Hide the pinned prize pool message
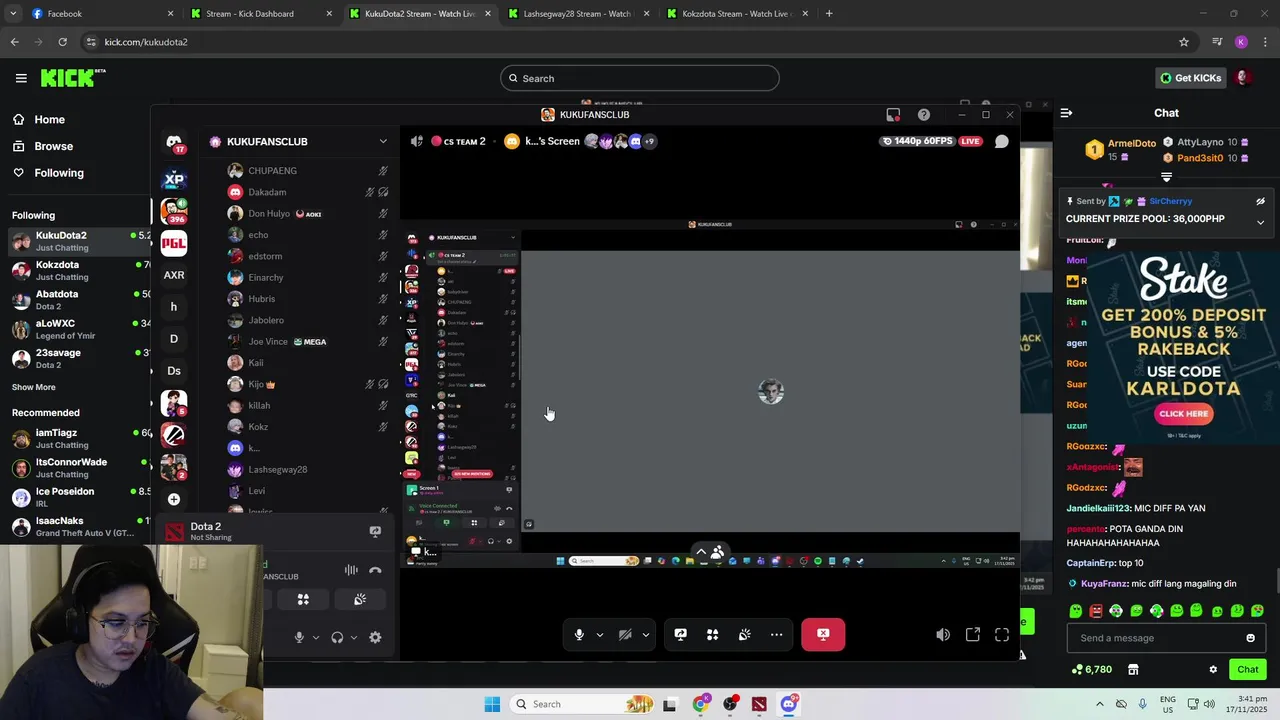1280x720 pixels. tap(1260, 201)
